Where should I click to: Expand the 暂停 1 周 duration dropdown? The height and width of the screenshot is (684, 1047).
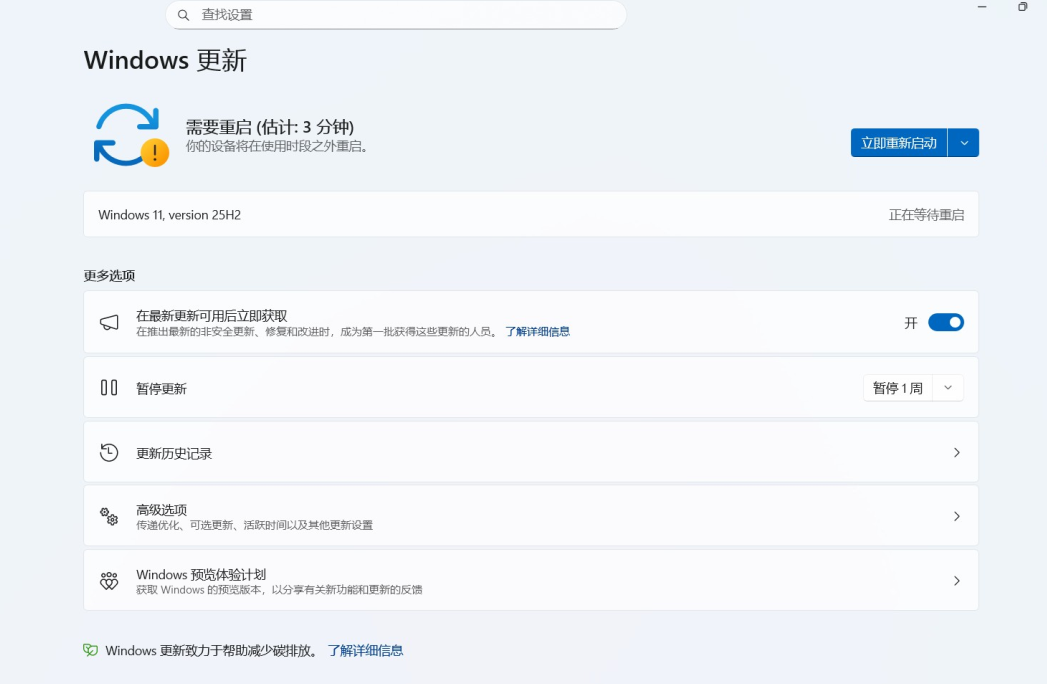948,387
